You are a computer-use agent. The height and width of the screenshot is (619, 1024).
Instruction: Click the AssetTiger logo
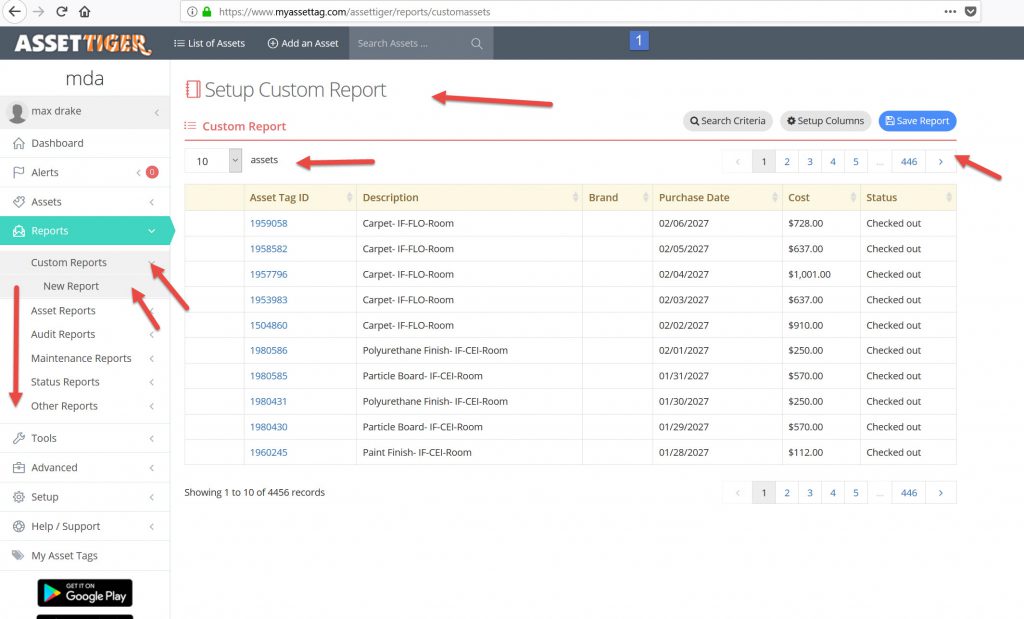[83, 44]
